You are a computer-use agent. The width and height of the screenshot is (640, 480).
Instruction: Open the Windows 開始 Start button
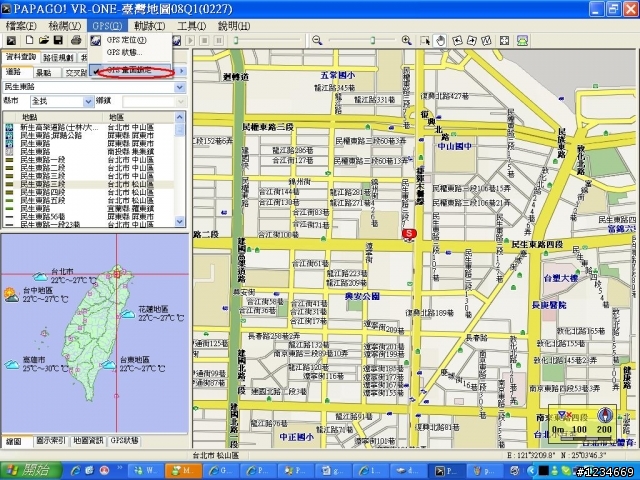point(31,471)
